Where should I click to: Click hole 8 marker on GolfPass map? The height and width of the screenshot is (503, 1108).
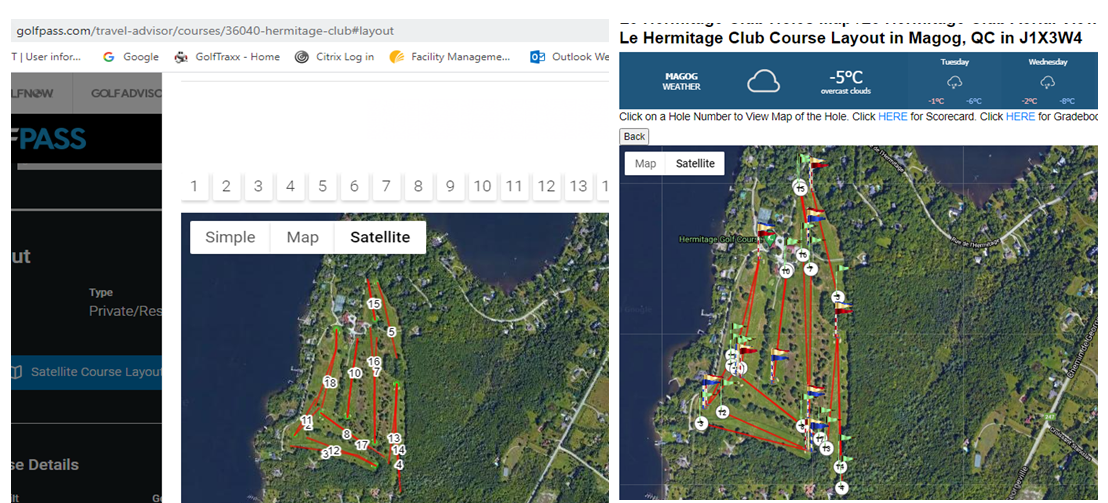click(x=347, y=434)
